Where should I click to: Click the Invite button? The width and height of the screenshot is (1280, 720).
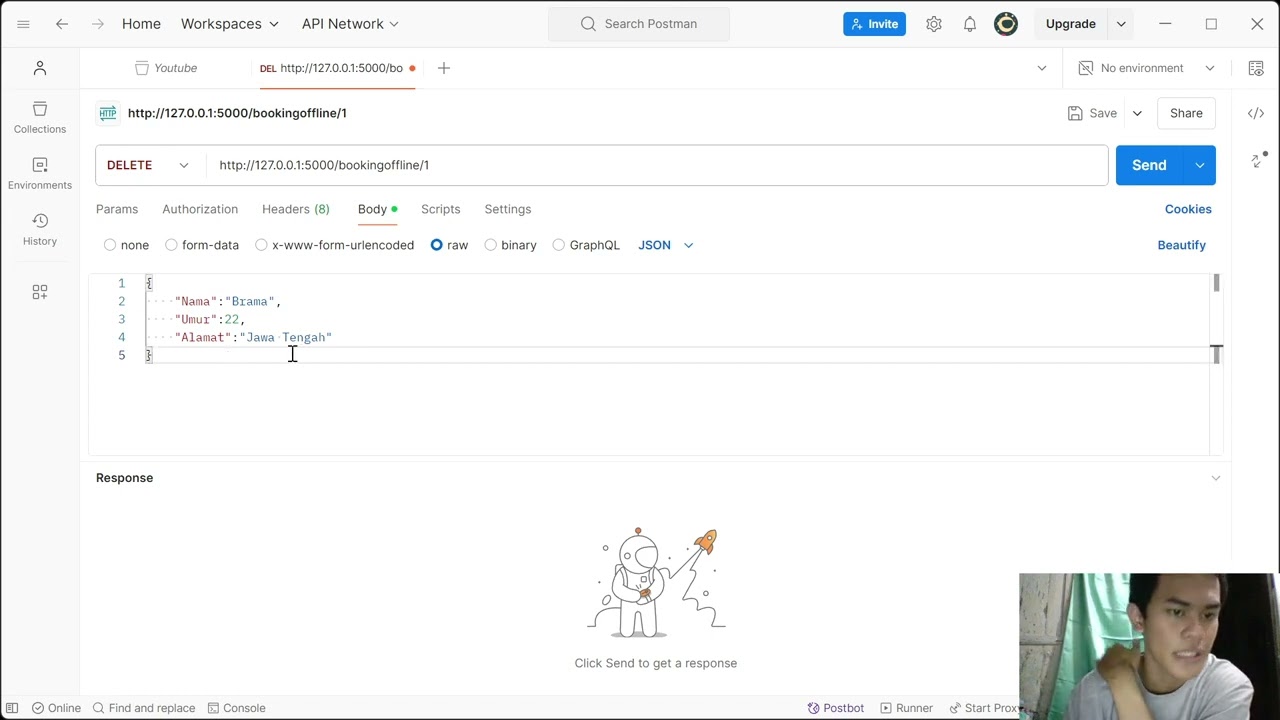(874, 24)
